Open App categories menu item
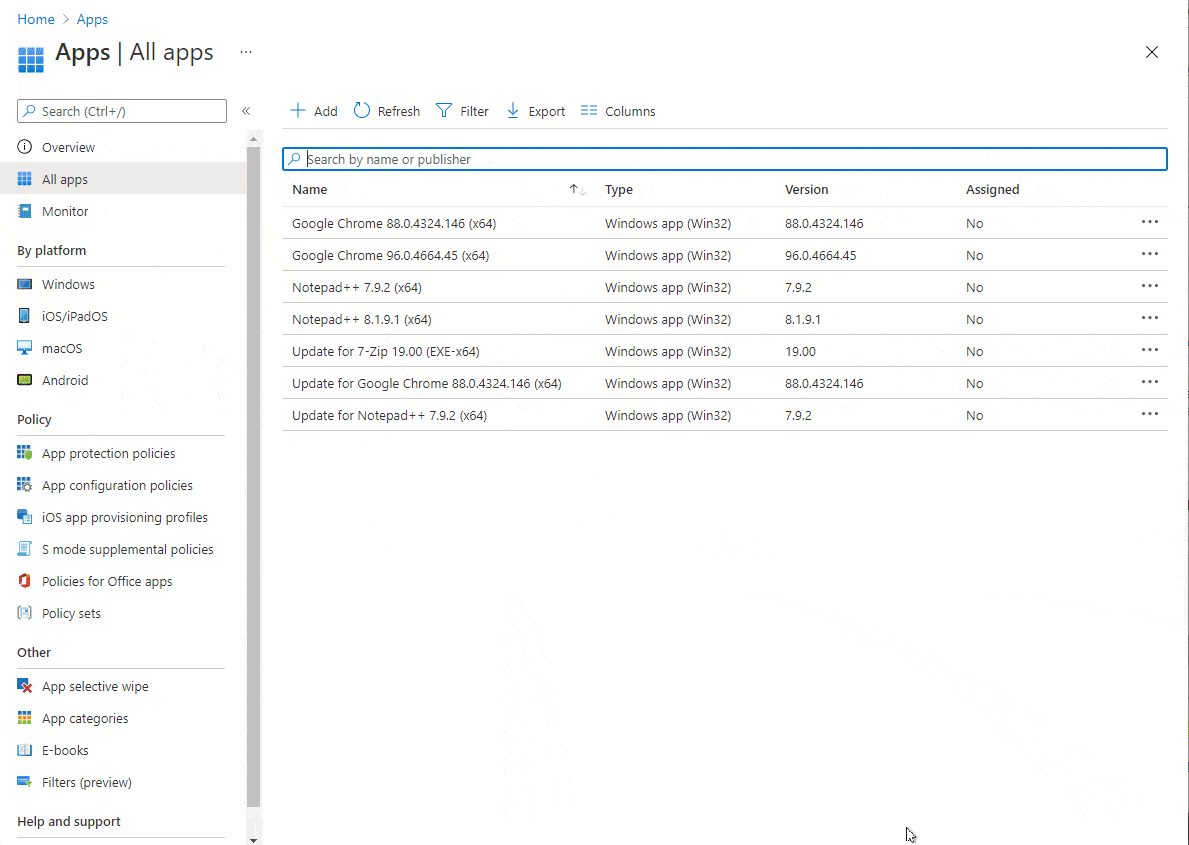Image resolution: width=1189 pixels, height=845 pixels. 85,718
